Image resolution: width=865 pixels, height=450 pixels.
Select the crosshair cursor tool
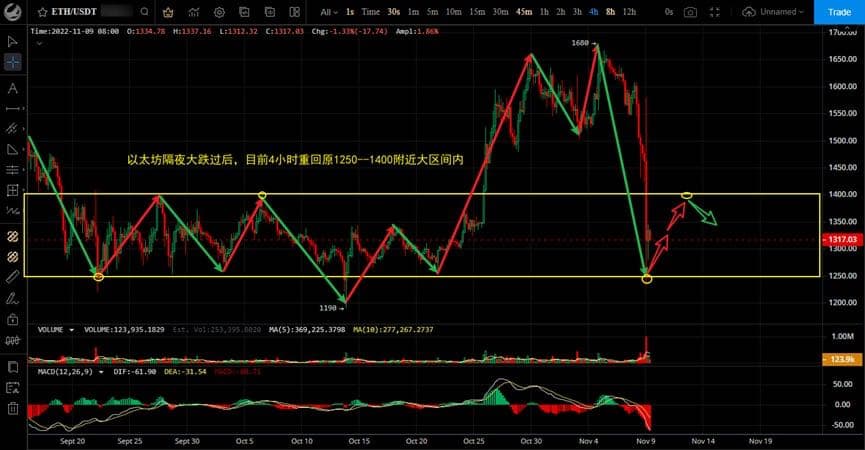(13, 62)
